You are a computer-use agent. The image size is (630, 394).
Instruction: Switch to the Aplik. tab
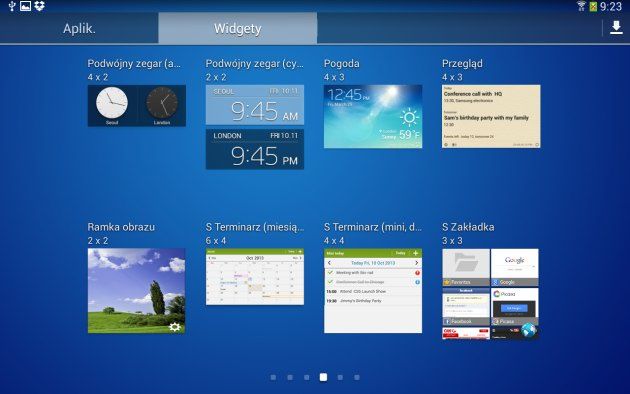coord(79,29)
